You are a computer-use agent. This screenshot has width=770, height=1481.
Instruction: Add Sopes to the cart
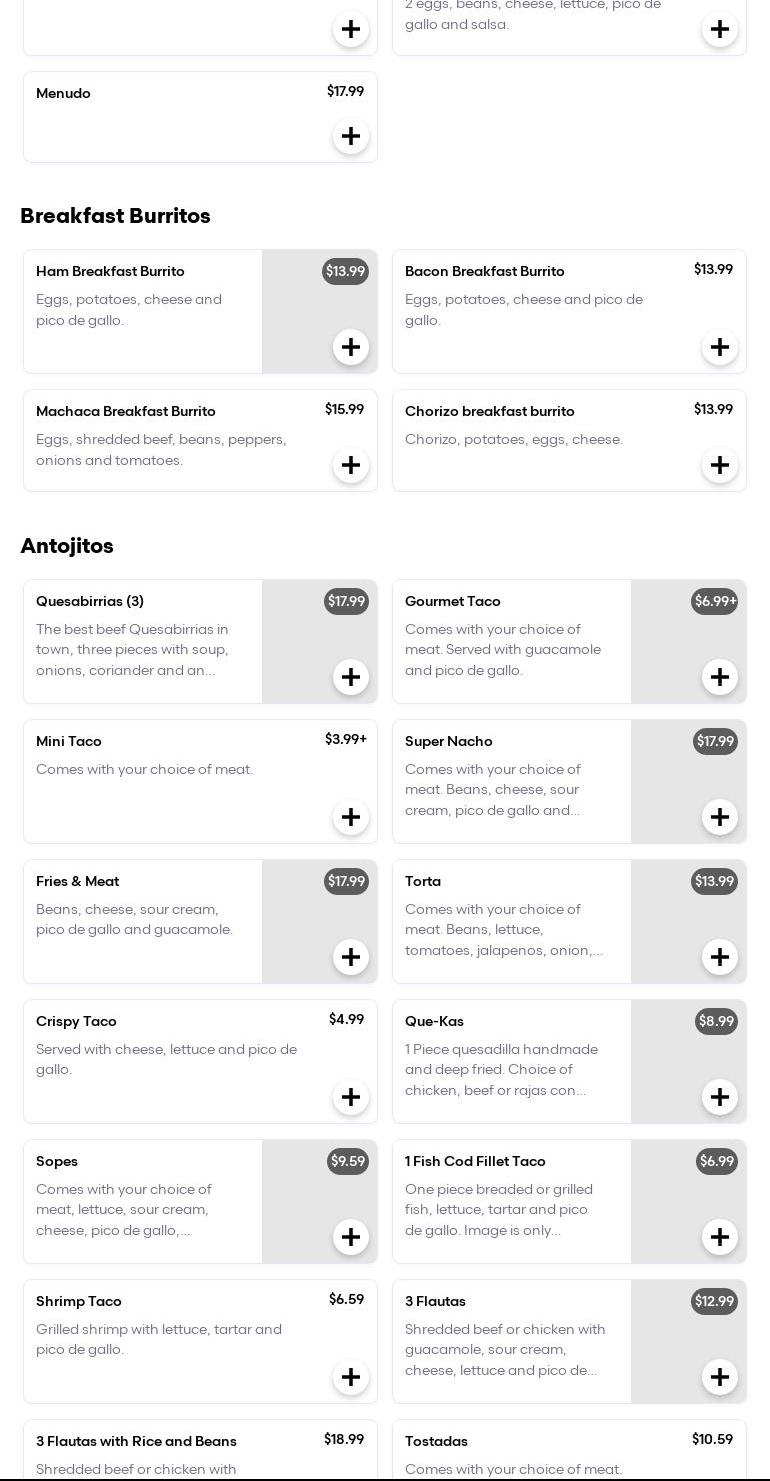pos(351,1237)
